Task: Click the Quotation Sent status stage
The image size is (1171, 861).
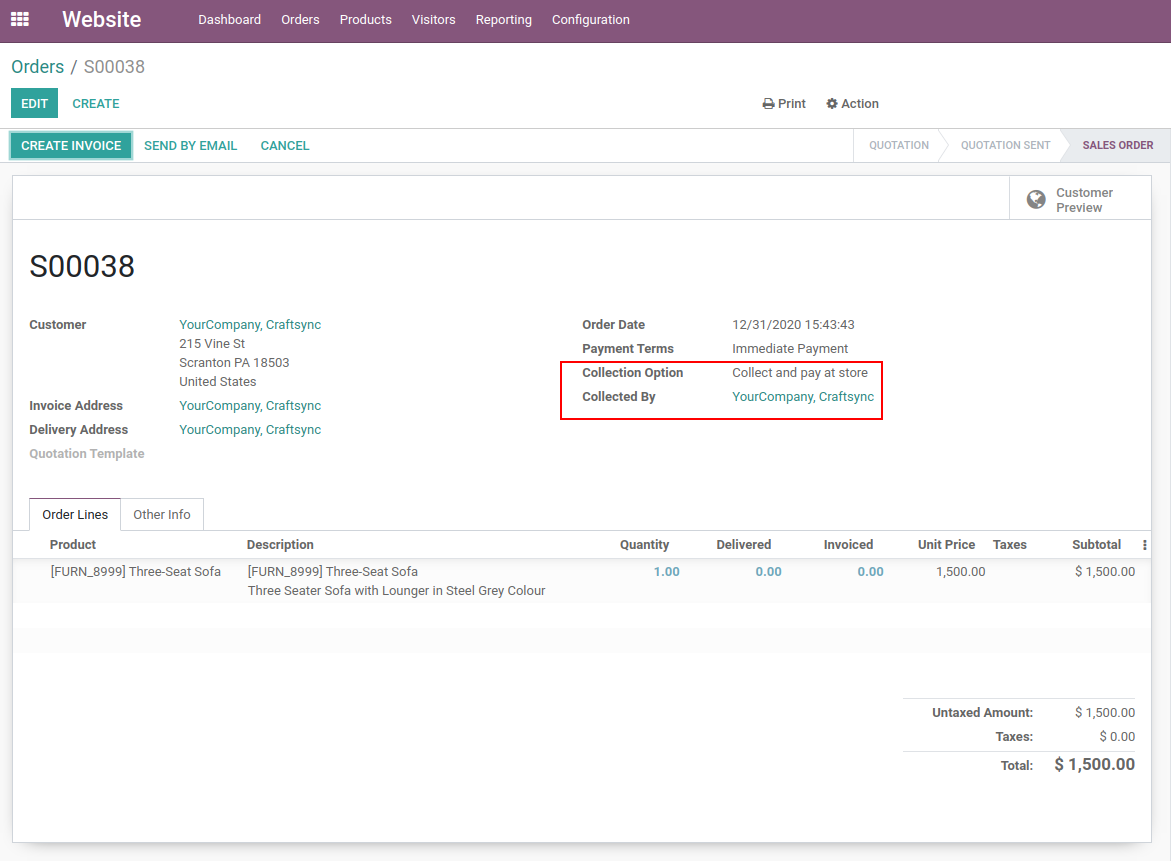Action: click(1005, 146)
